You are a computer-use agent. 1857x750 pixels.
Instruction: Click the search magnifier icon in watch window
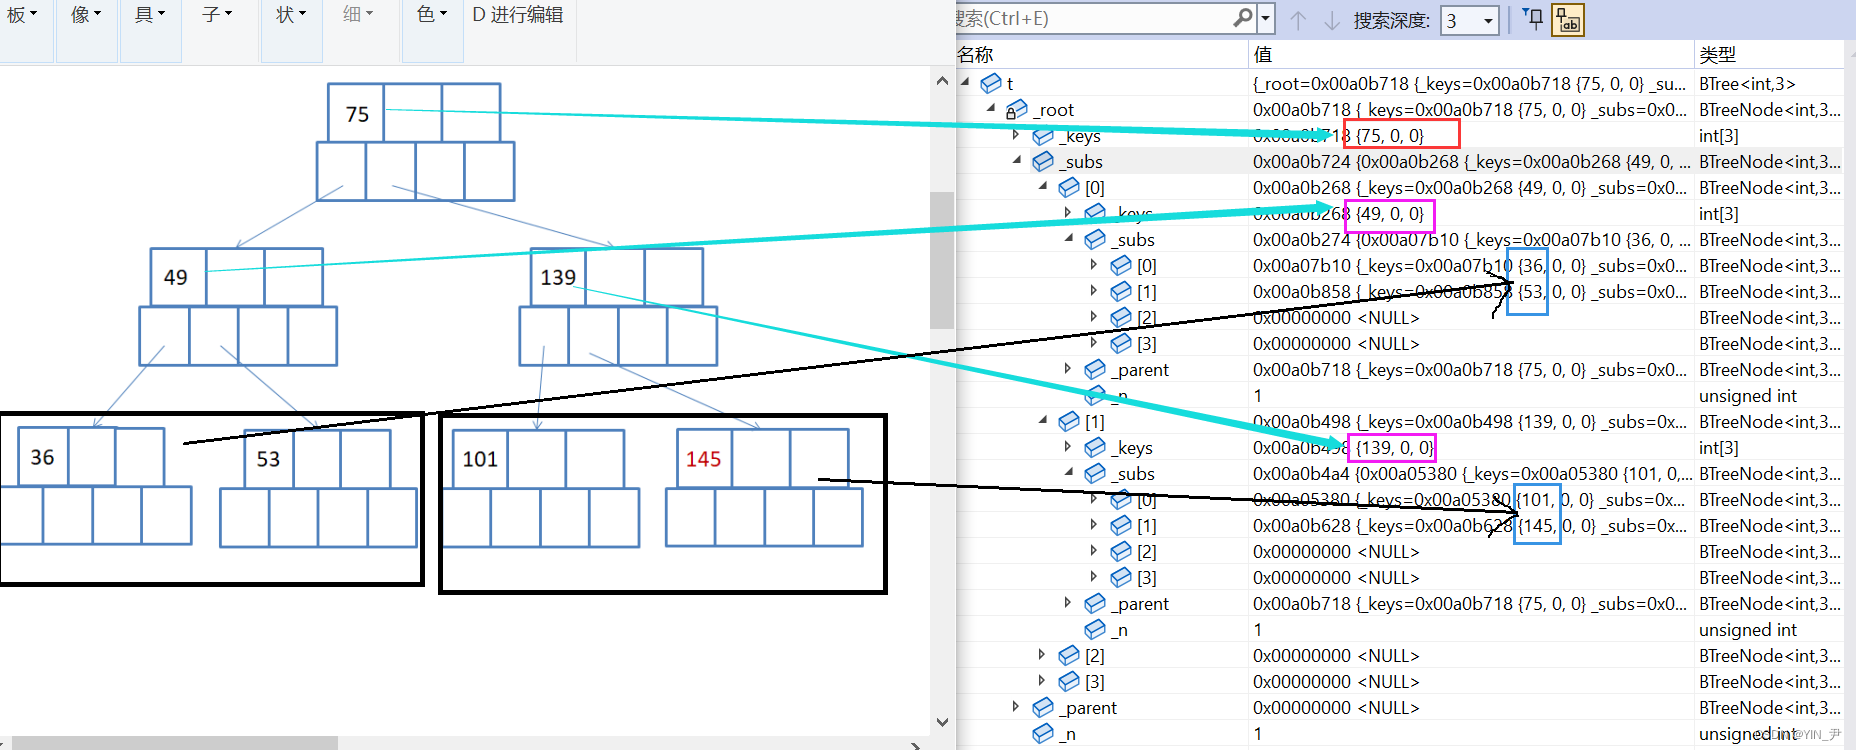click(1242, 18)
